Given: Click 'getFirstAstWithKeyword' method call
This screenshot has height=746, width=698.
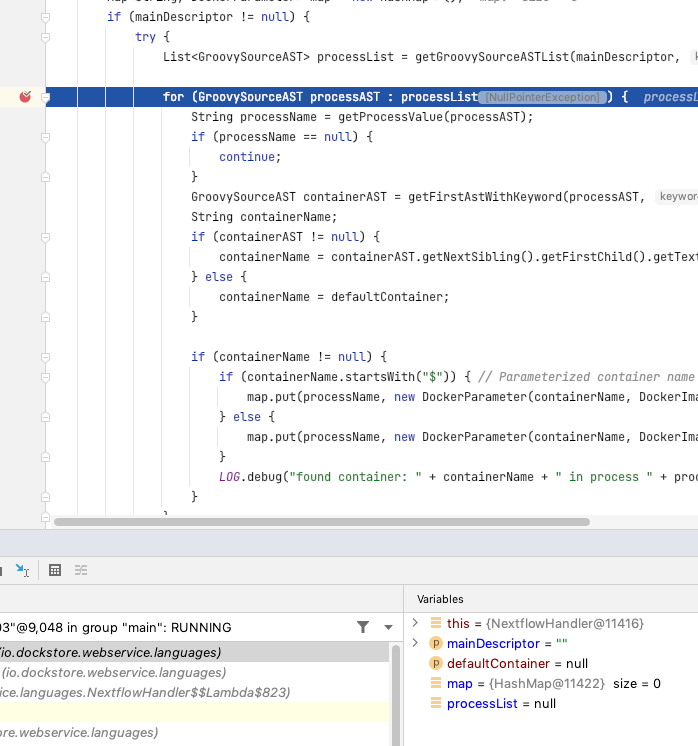Looking at the screenshot, I should tap(485, 196).
